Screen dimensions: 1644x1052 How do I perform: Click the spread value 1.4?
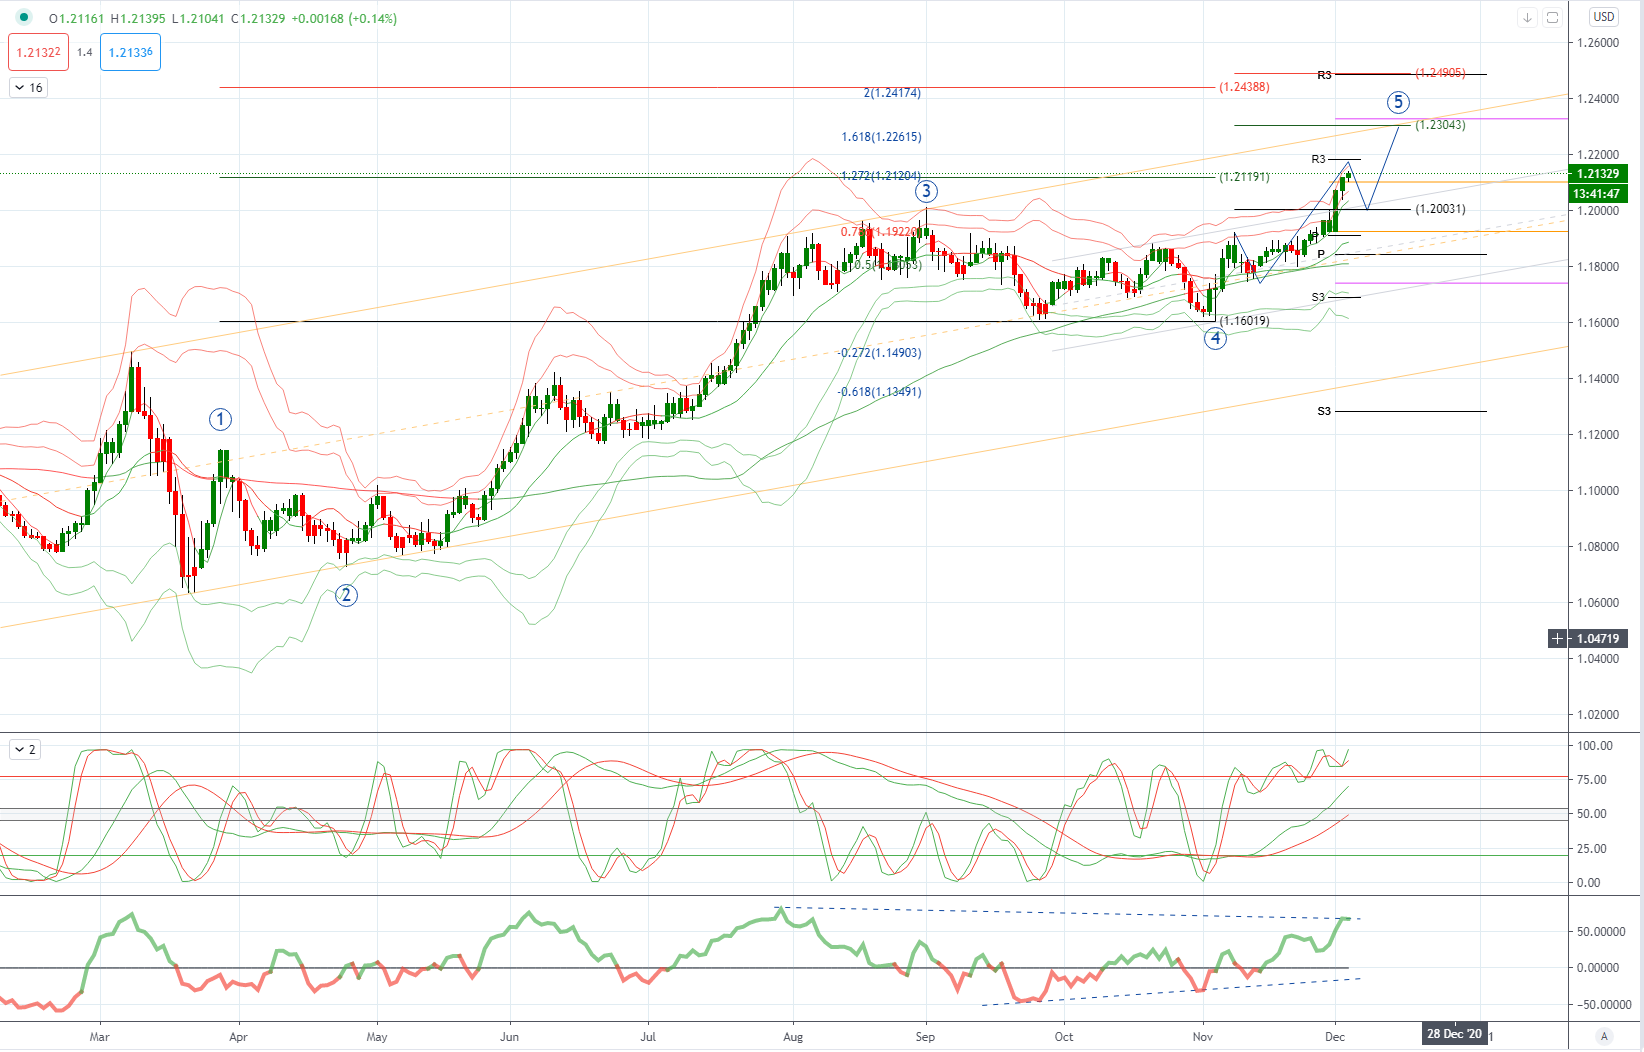(x=84, y=52)
